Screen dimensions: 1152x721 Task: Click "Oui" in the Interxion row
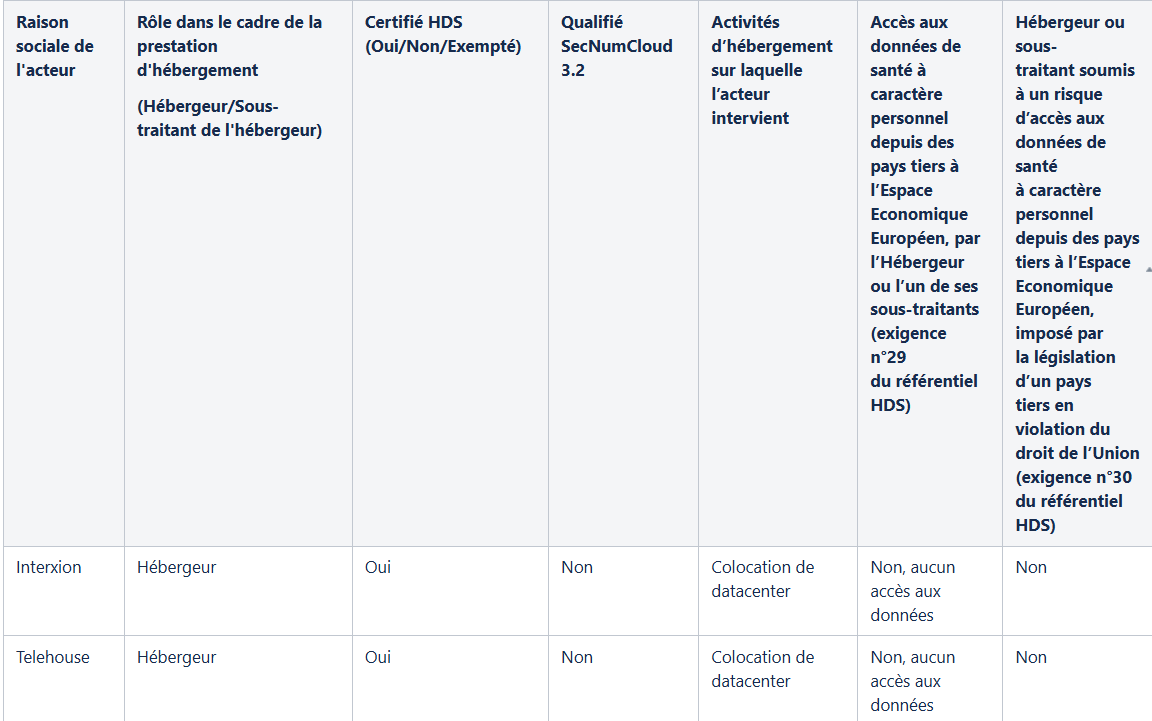tap(378, 567)
